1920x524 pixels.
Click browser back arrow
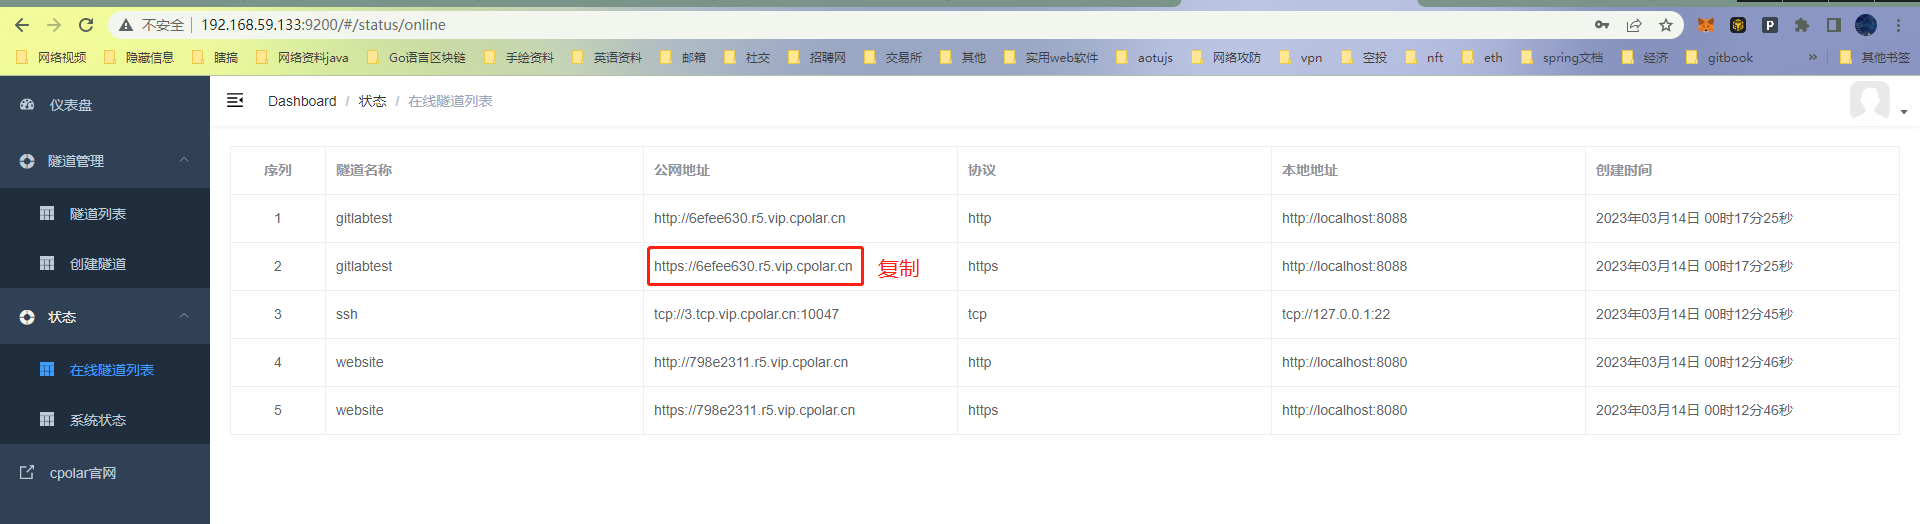(x=22, y=25)
